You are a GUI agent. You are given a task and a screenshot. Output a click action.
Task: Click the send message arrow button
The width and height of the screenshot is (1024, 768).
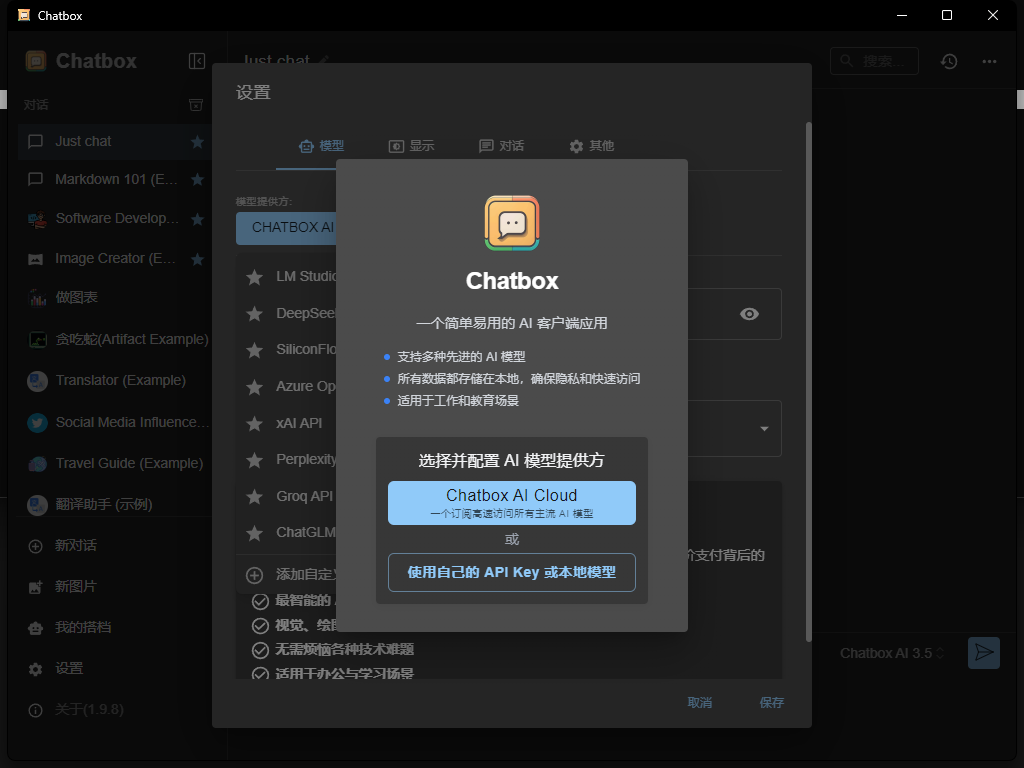pyautogui.click(x=984, y=652)
